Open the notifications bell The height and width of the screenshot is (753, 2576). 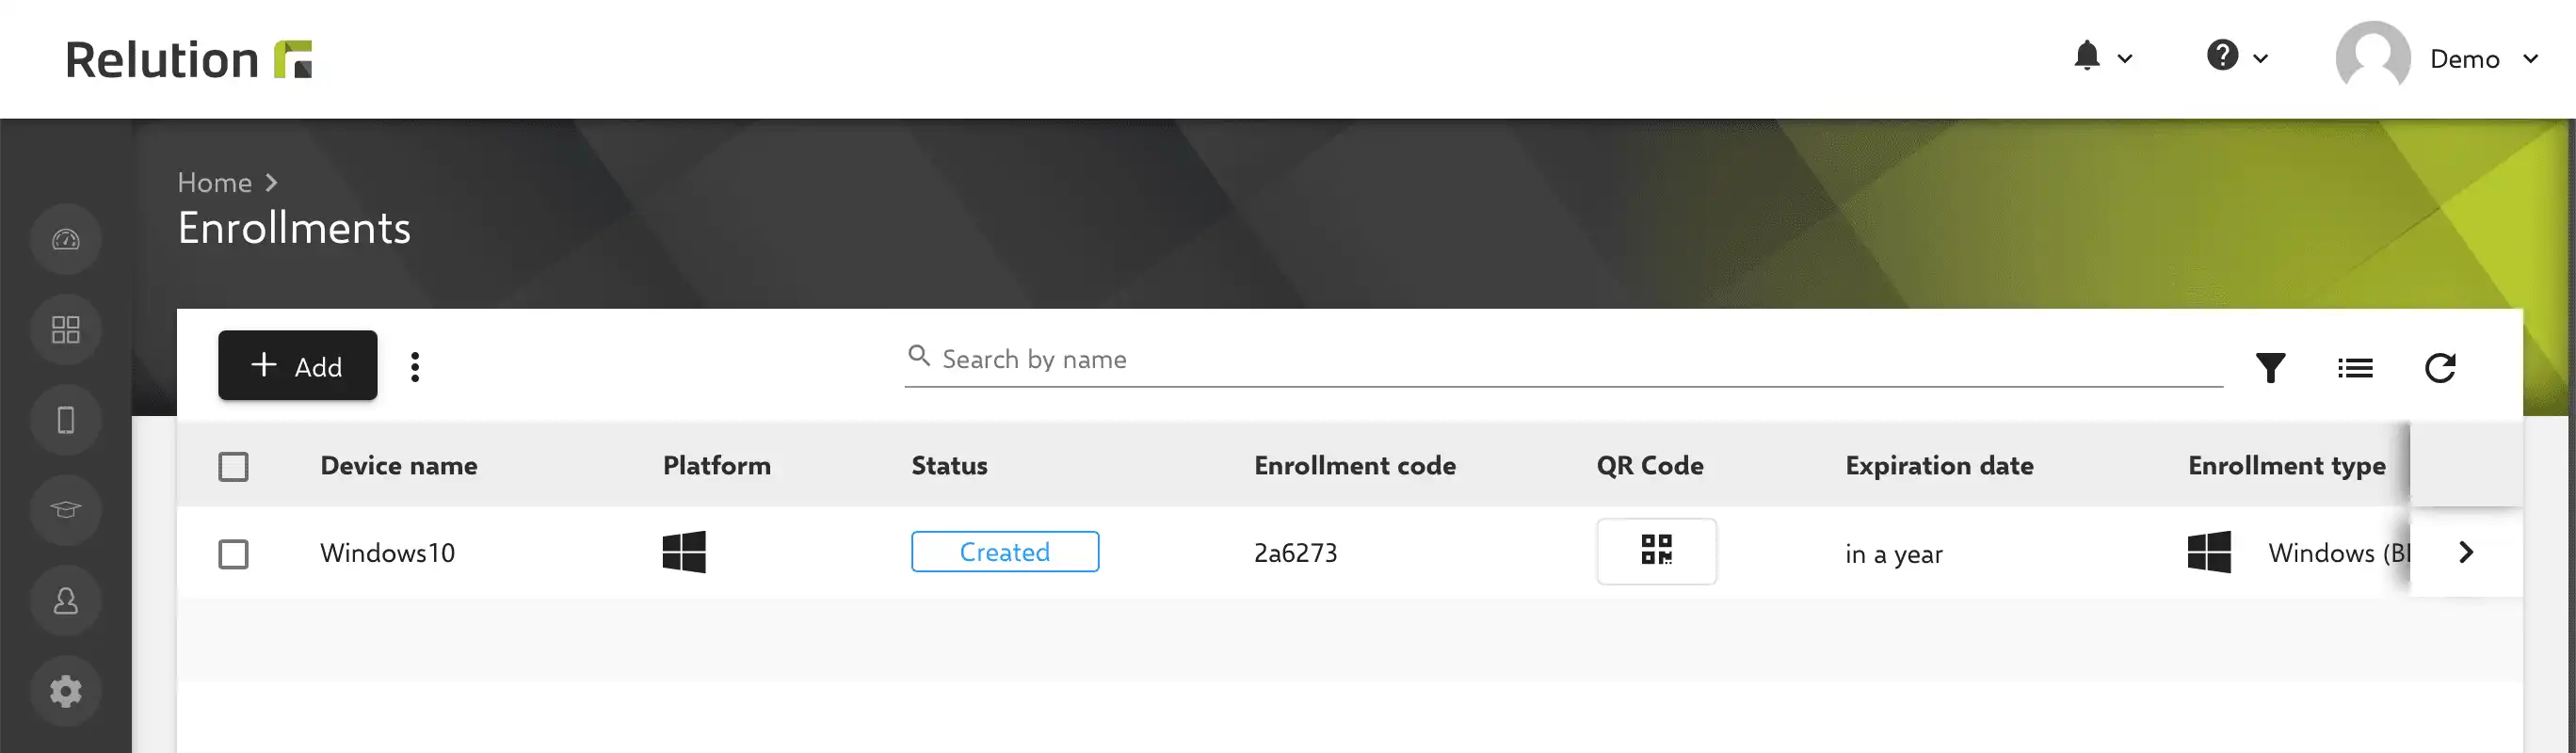coord(2087,56)
